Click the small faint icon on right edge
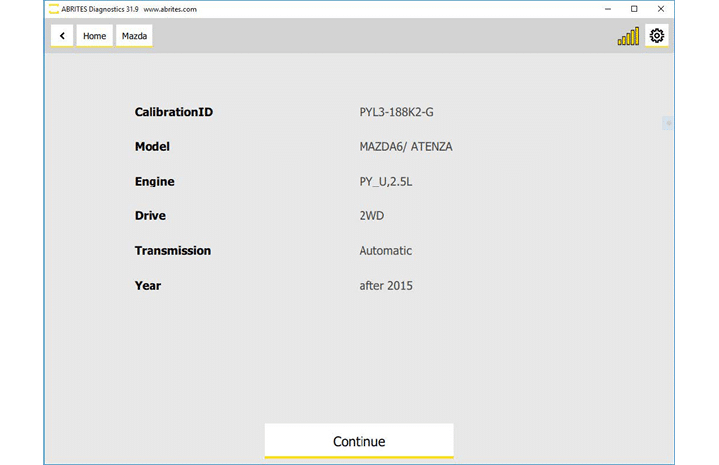This screenshot has height=465, width=719. 668,123
